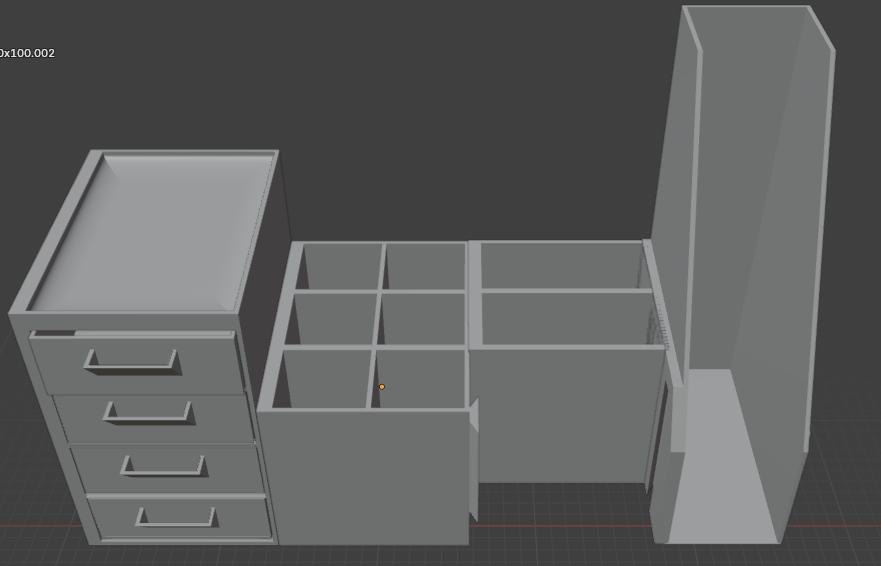Screen dimensions: 881x566
Task: Select the top drawer handle of the cabinet
Action: pyautogui.click(x=133, y=362)
